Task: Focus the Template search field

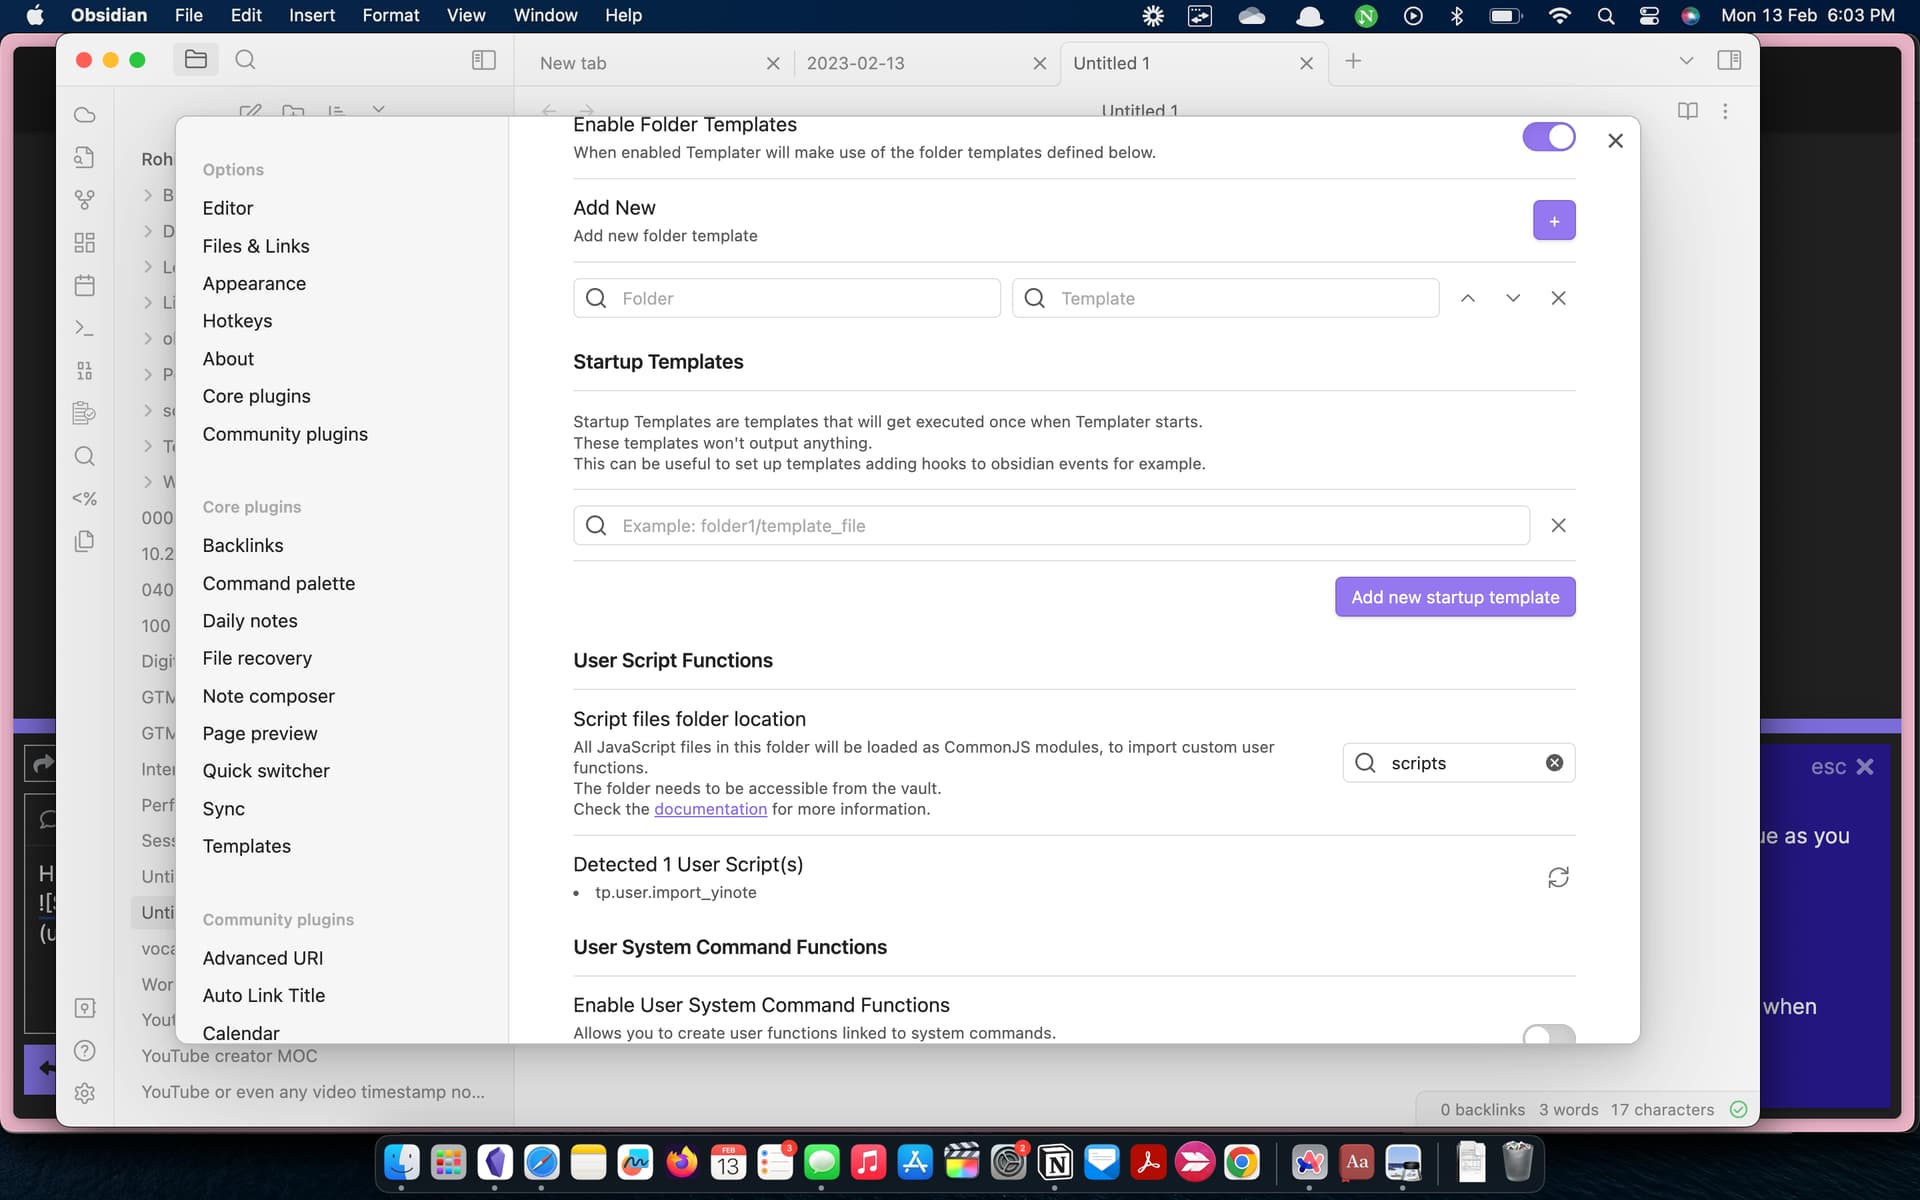Action: 1226,298
